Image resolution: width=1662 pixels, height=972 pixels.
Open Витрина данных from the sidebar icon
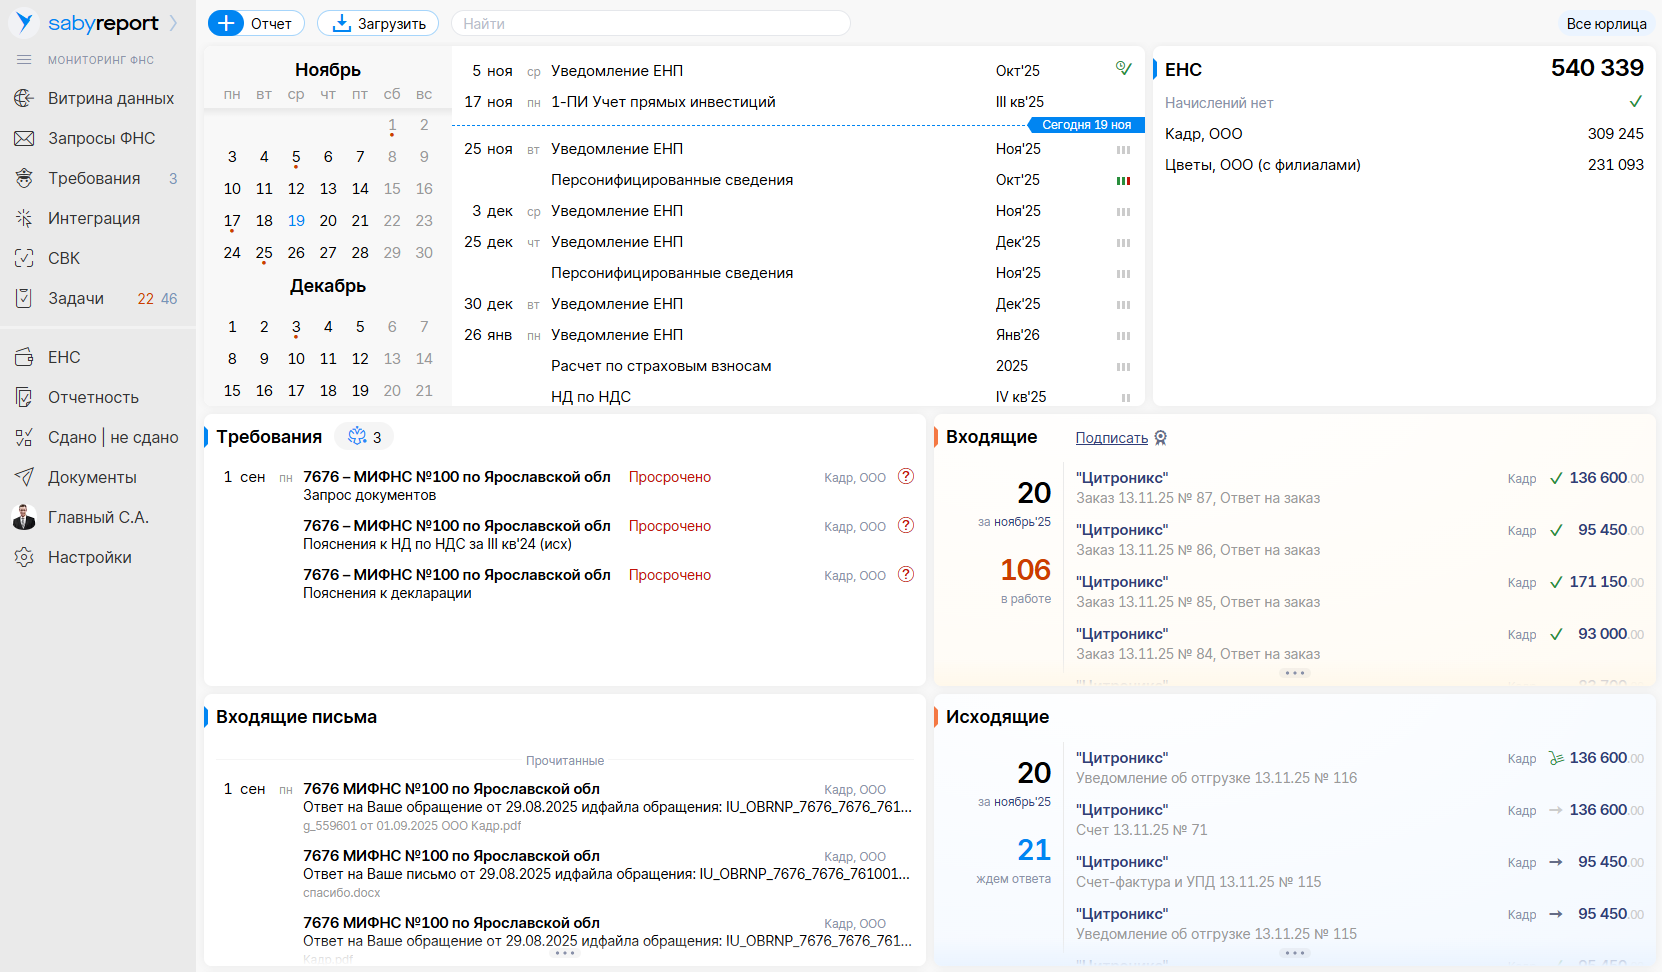click(24, 98)
